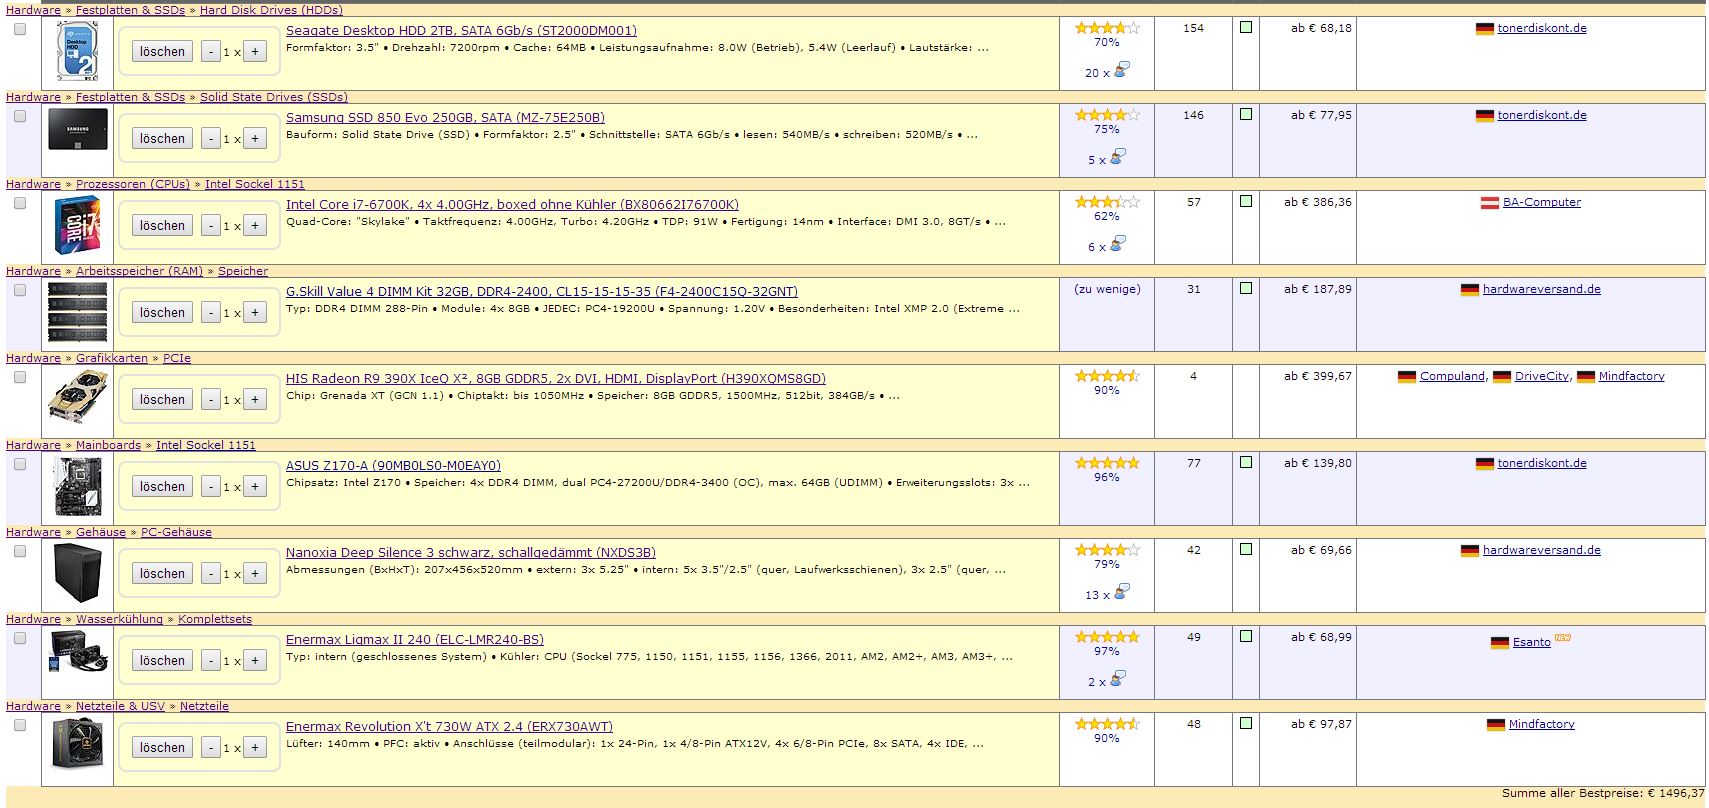
Task: Click user reviews icon for Samsung SSD
Action: (1118, 157)
